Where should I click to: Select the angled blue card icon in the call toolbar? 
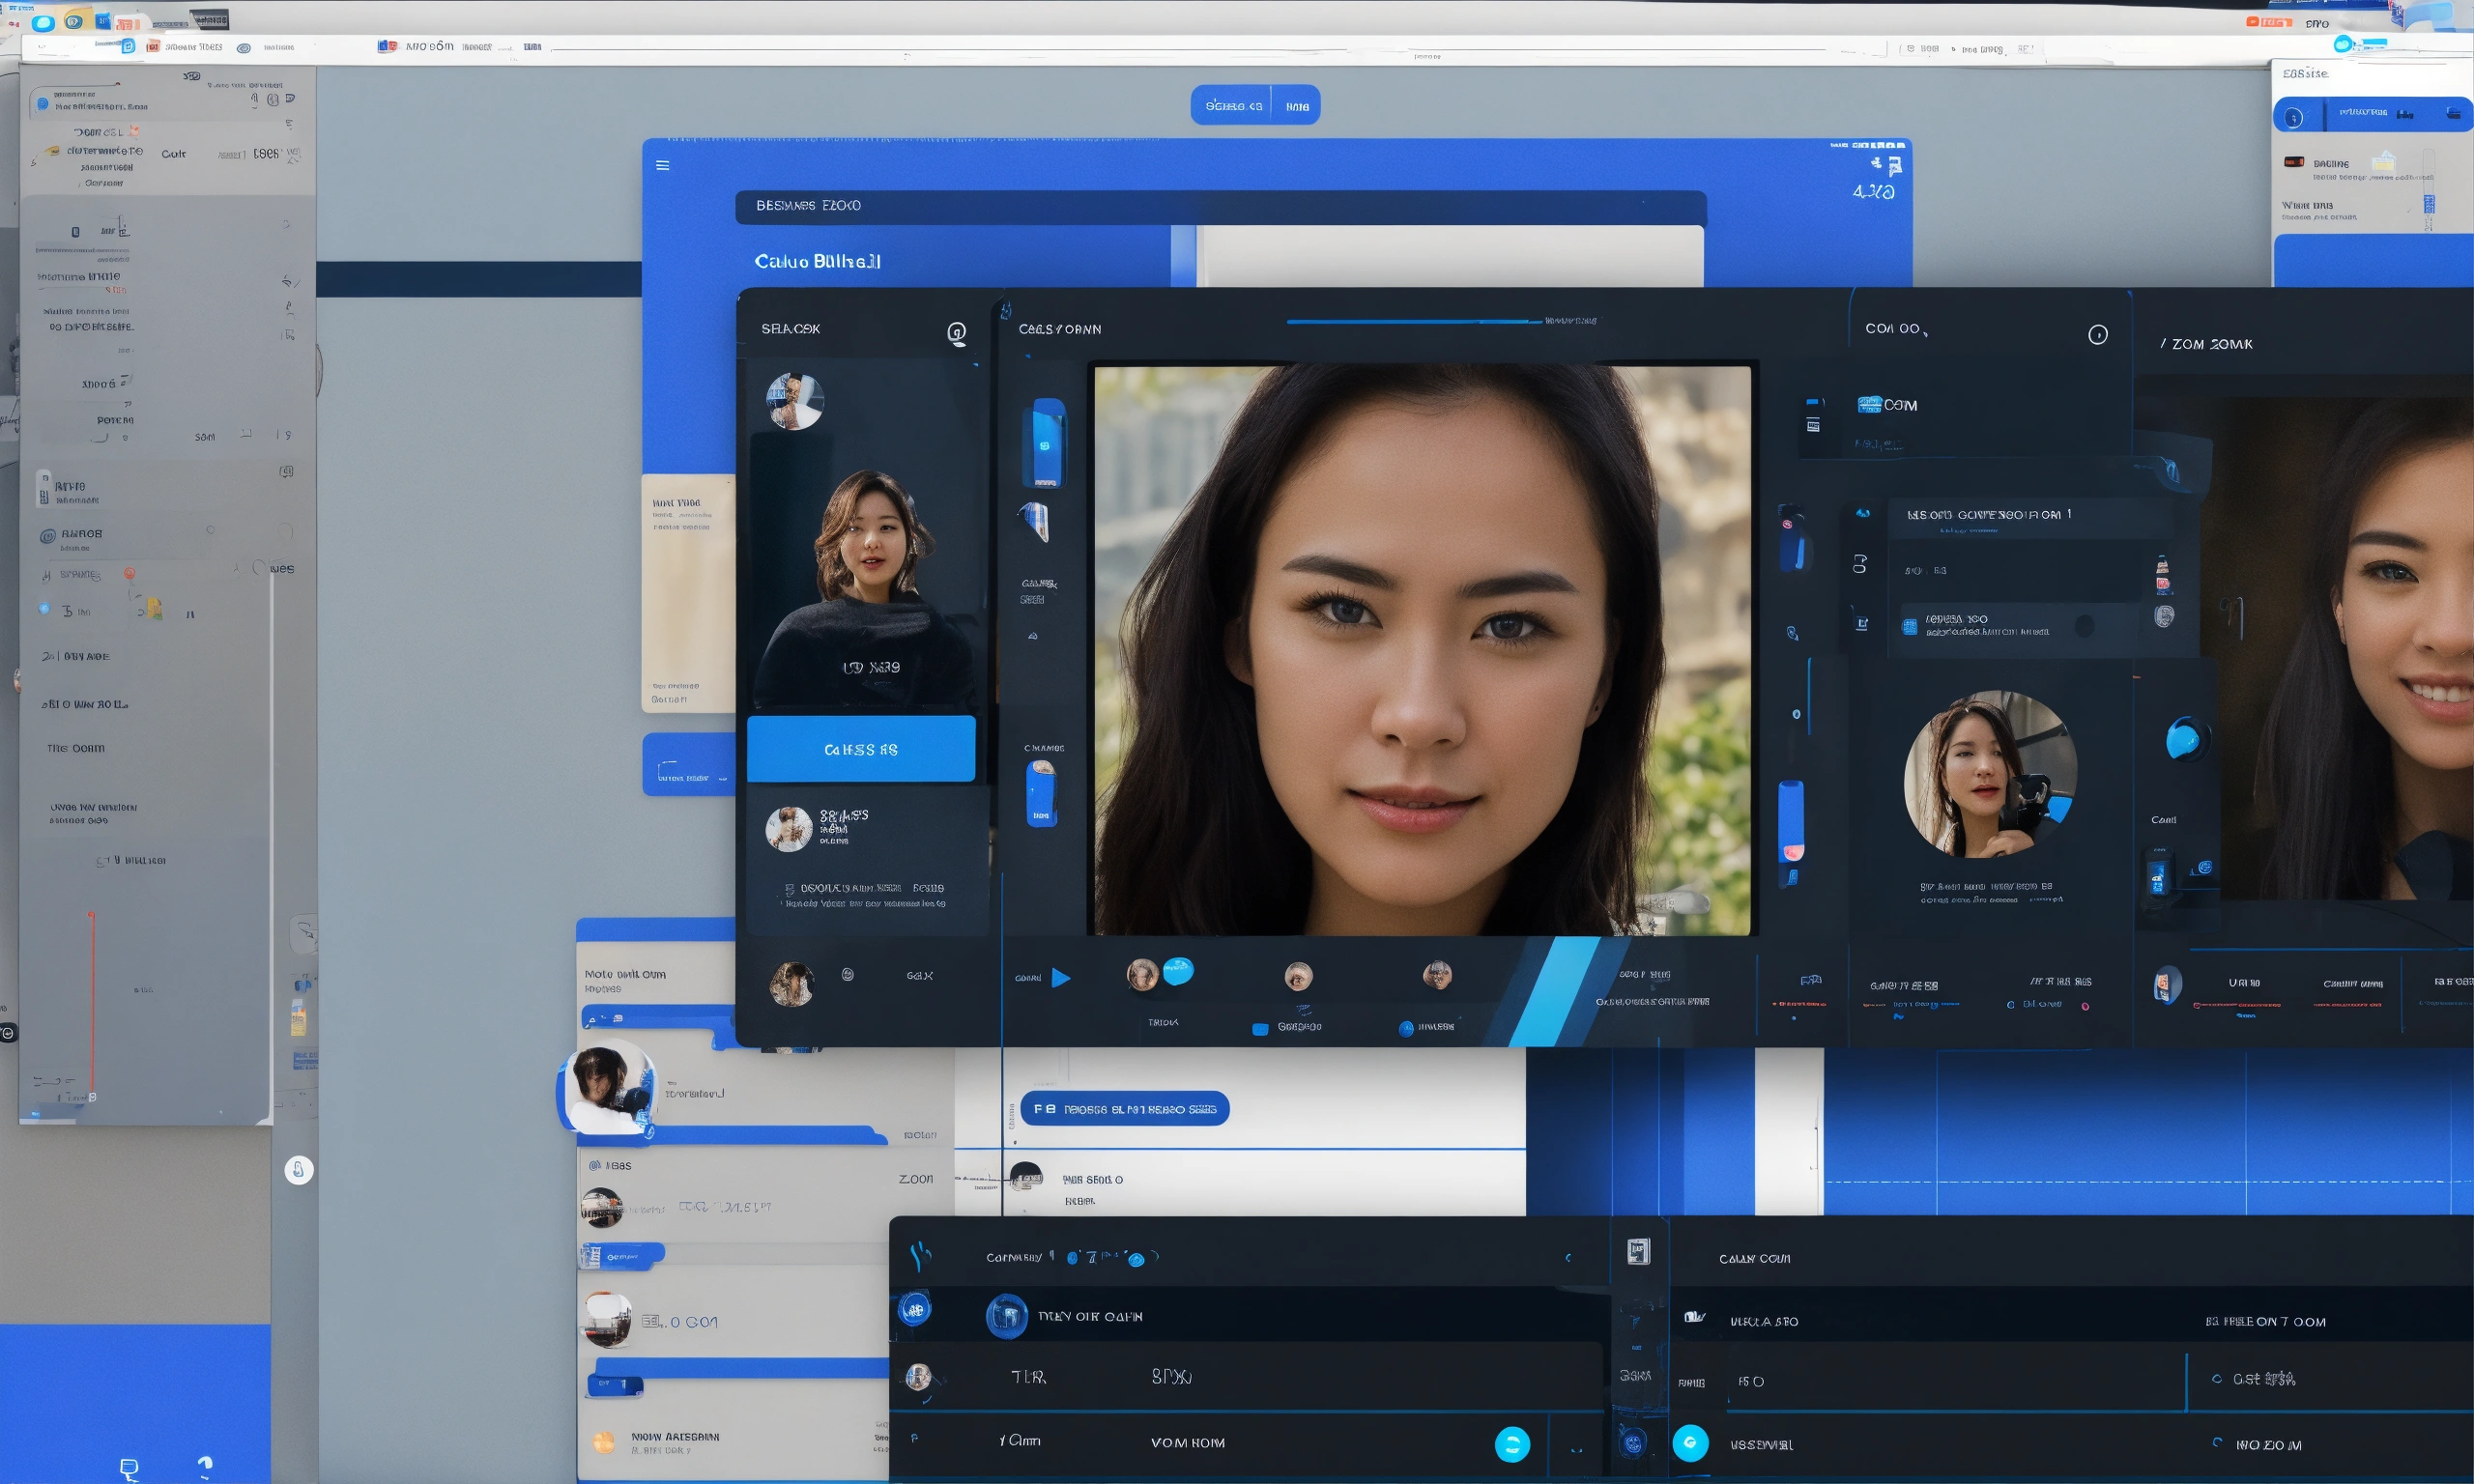pos(1034,521)
